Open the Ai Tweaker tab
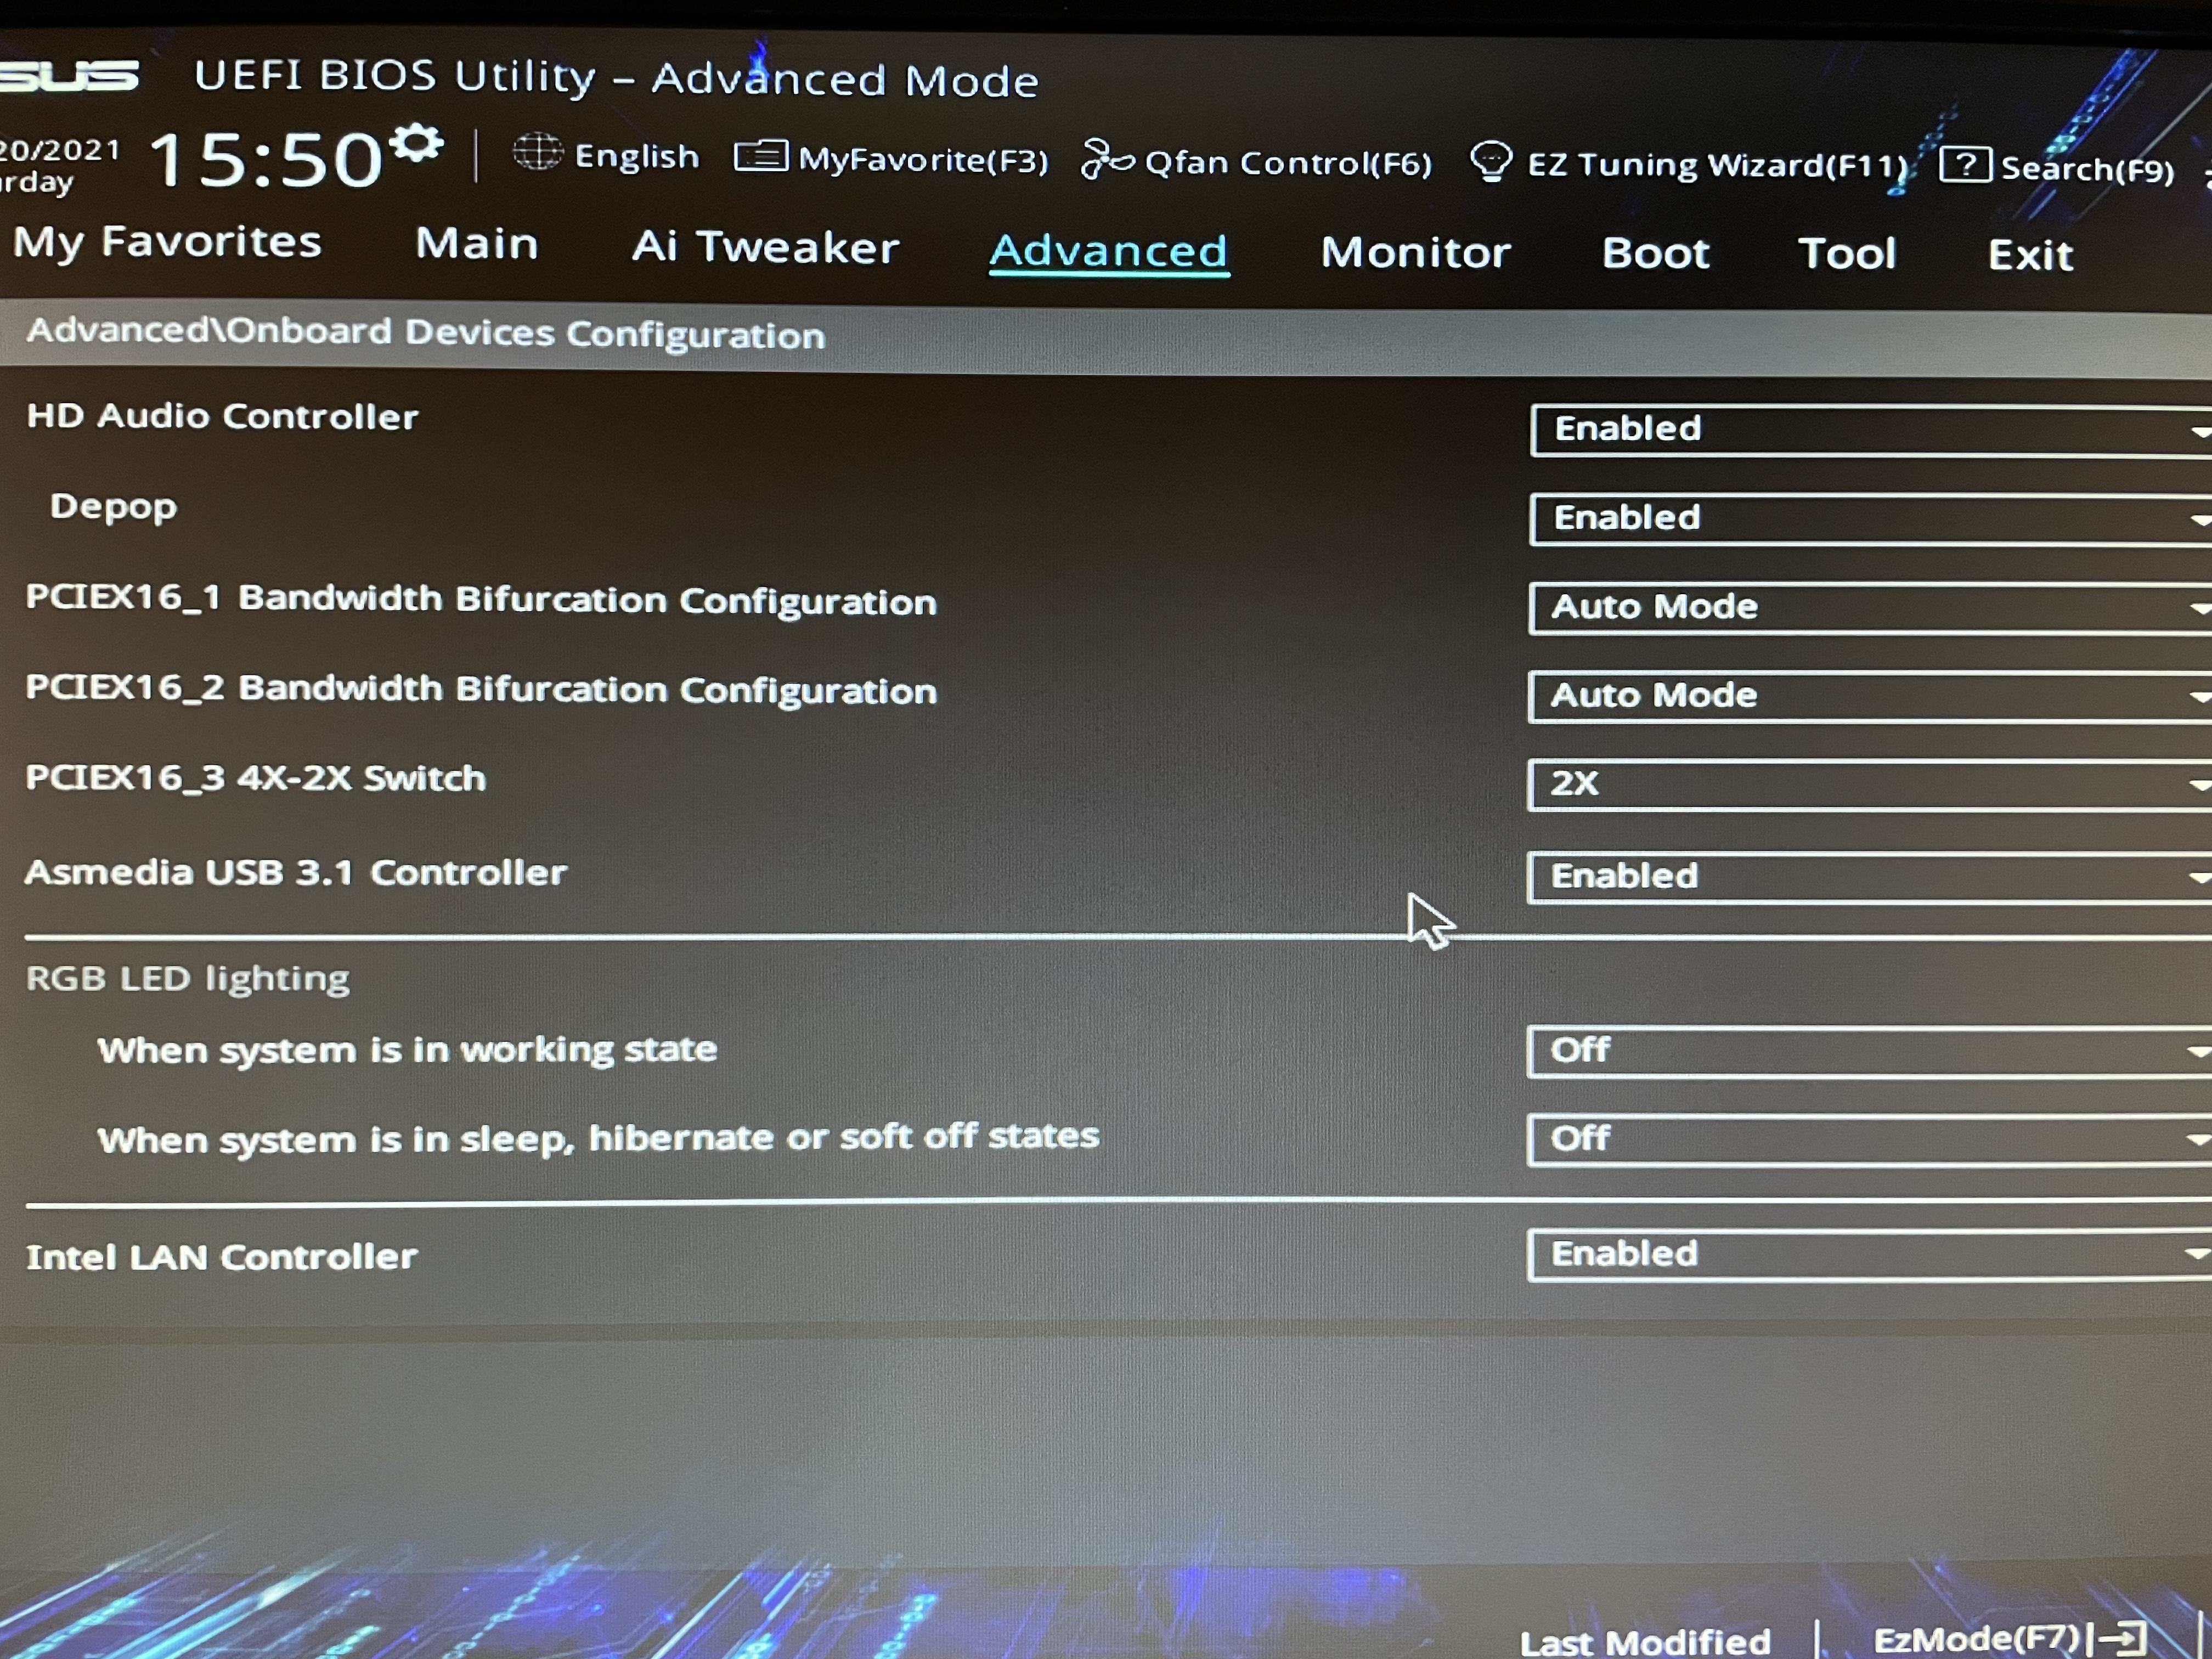This screenshot has height=1659, width=2212. pyautogui.click(x=765, y=248)
